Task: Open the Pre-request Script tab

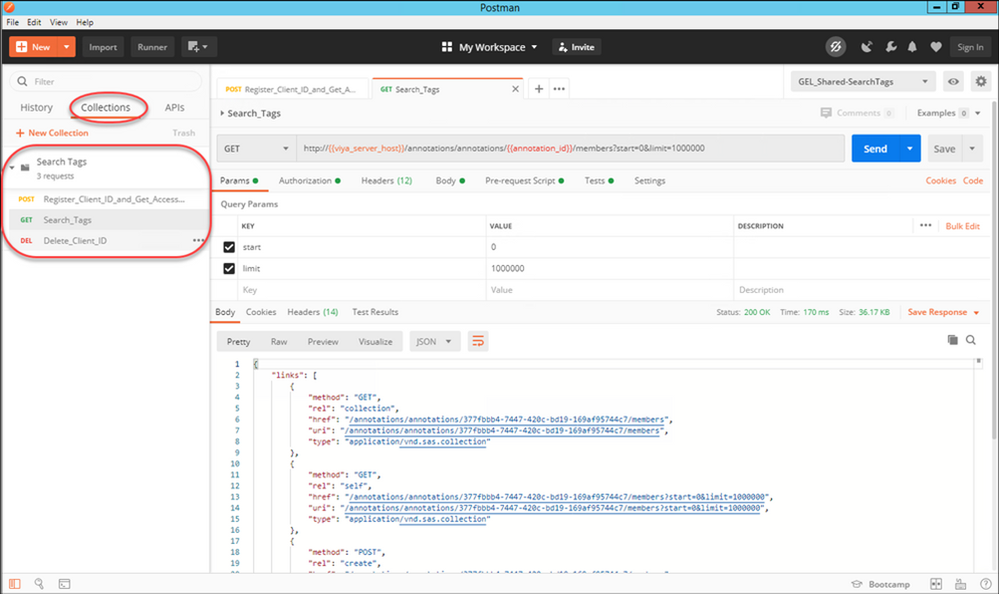Action: tap(524, 181)
